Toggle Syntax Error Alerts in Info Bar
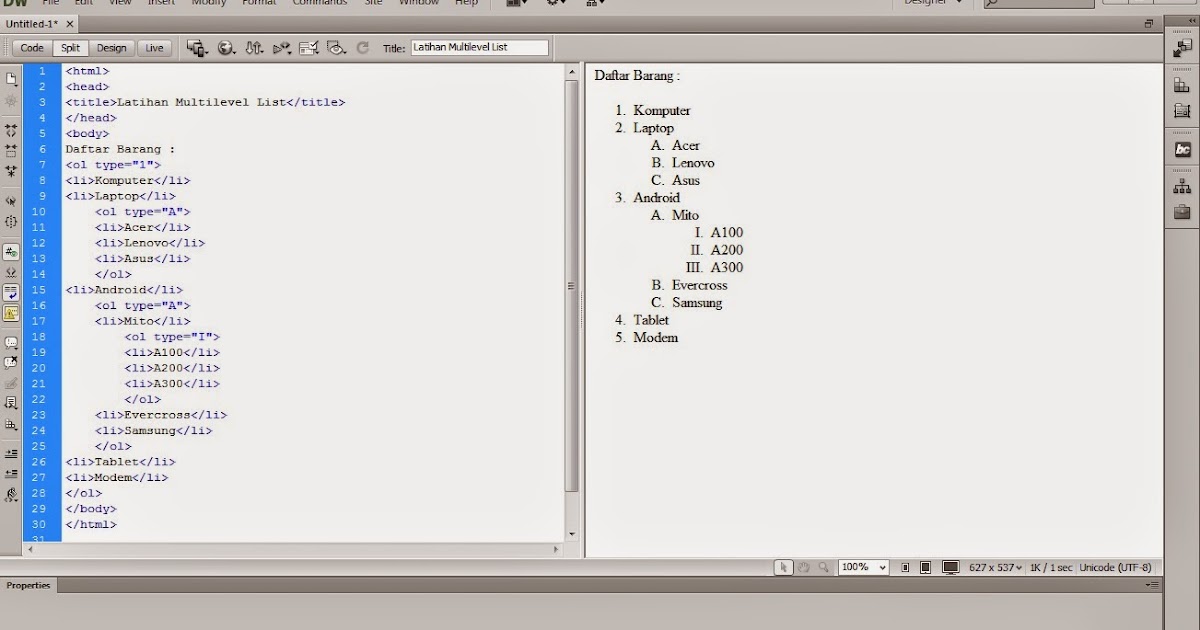 (11, 313)
